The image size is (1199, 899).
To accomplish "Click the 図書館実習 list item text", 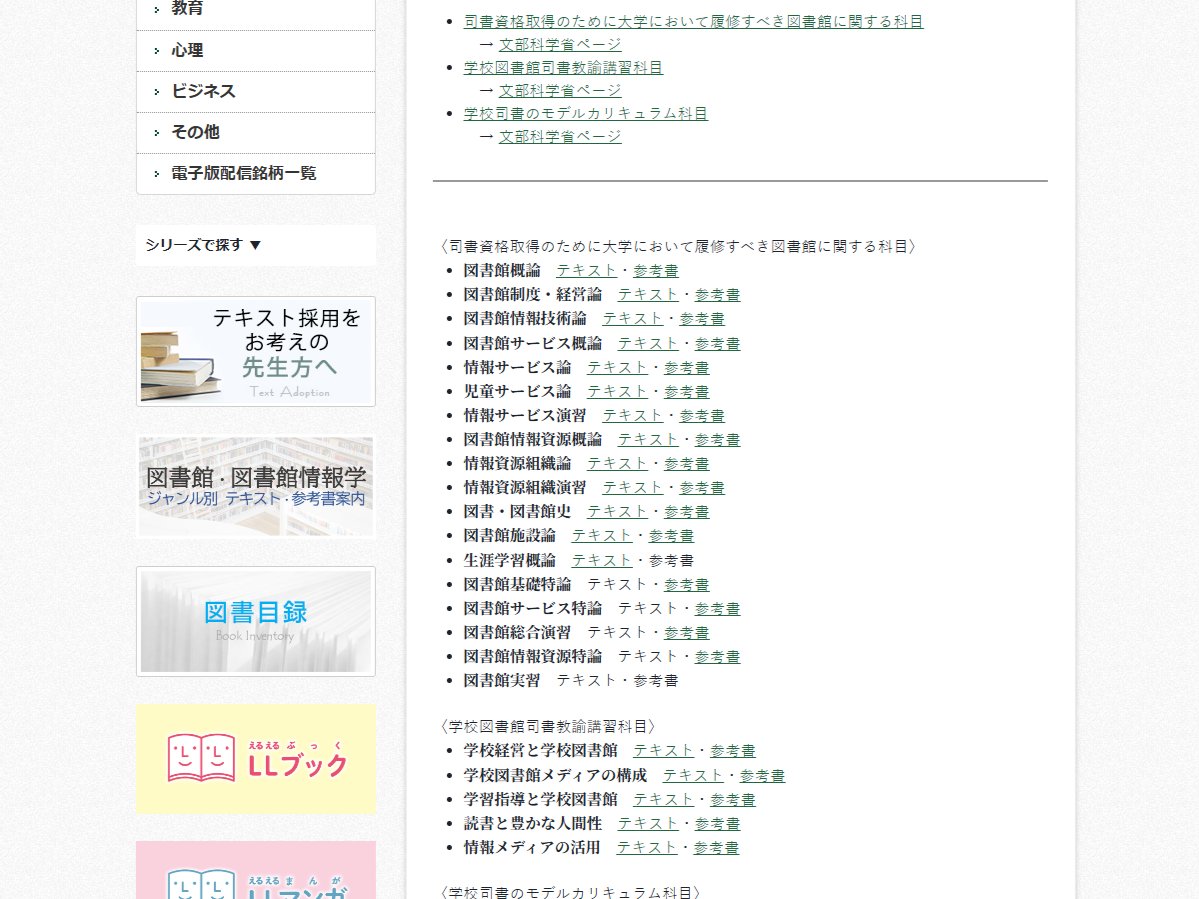I will (x=502, y=680).
